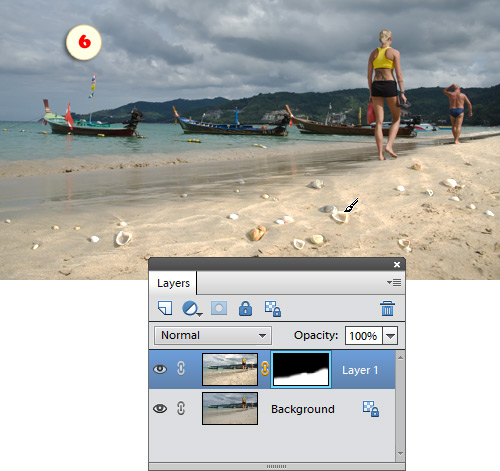Click the mask link icon on Layer 1
The image size is (500, 471).
tap(265, 369)
